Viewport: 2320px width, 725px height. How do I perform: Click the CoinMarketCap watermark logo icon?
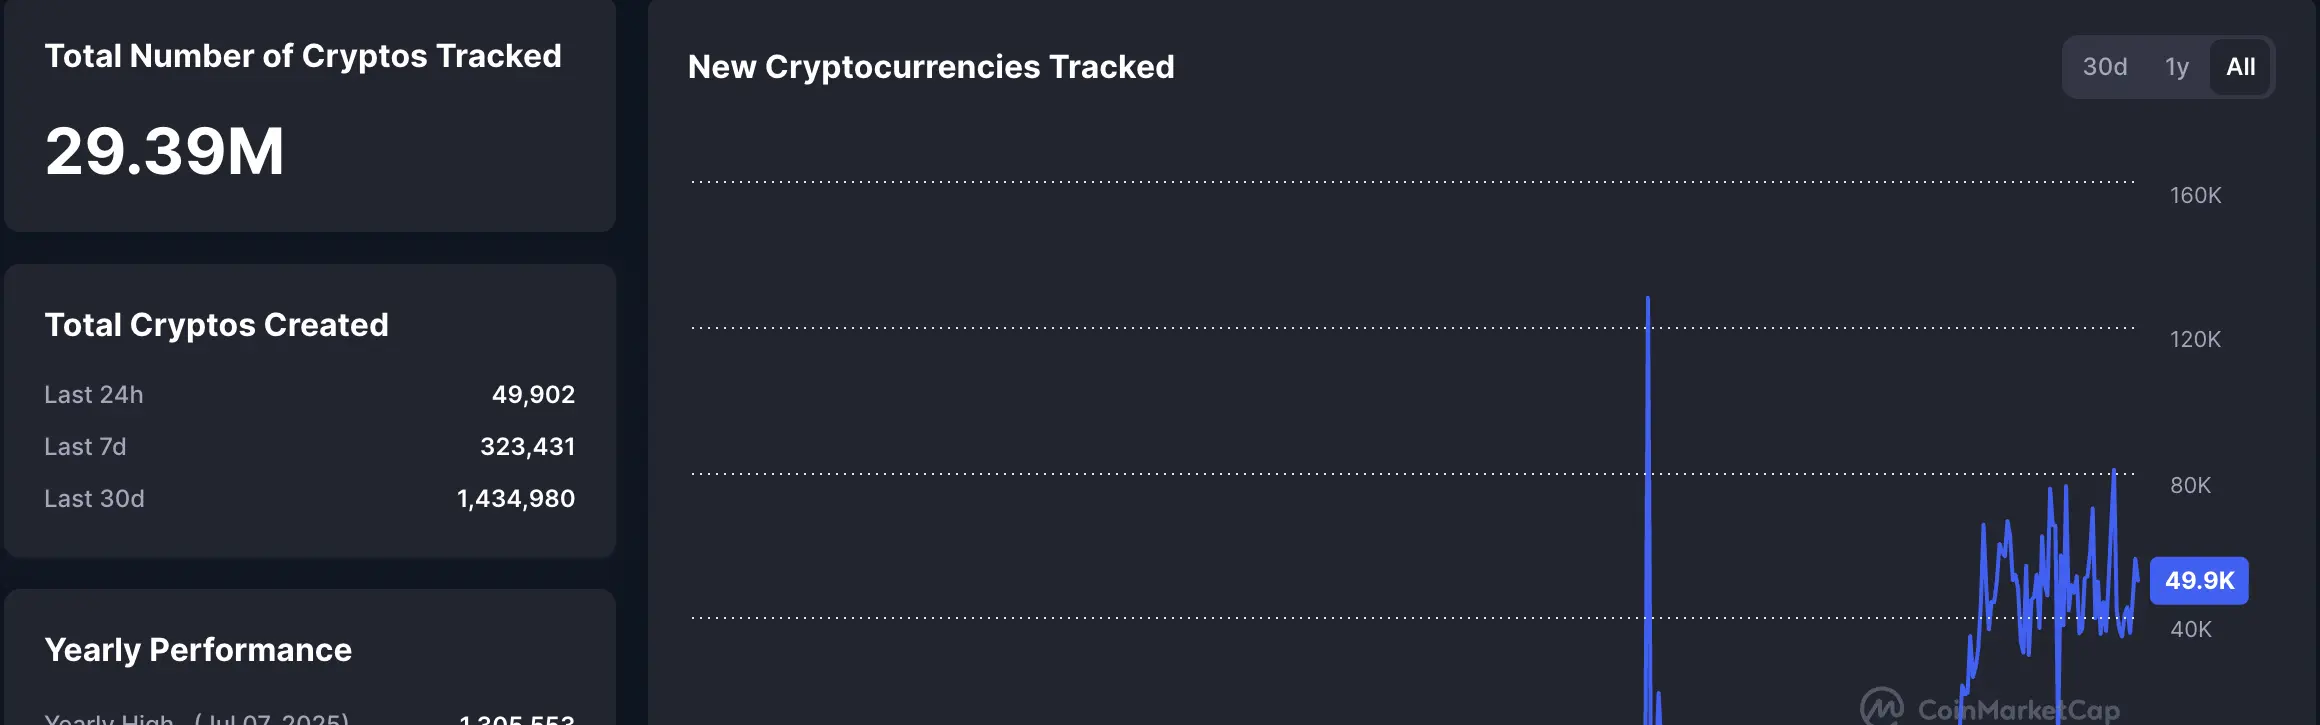[x=1881, y=707]
